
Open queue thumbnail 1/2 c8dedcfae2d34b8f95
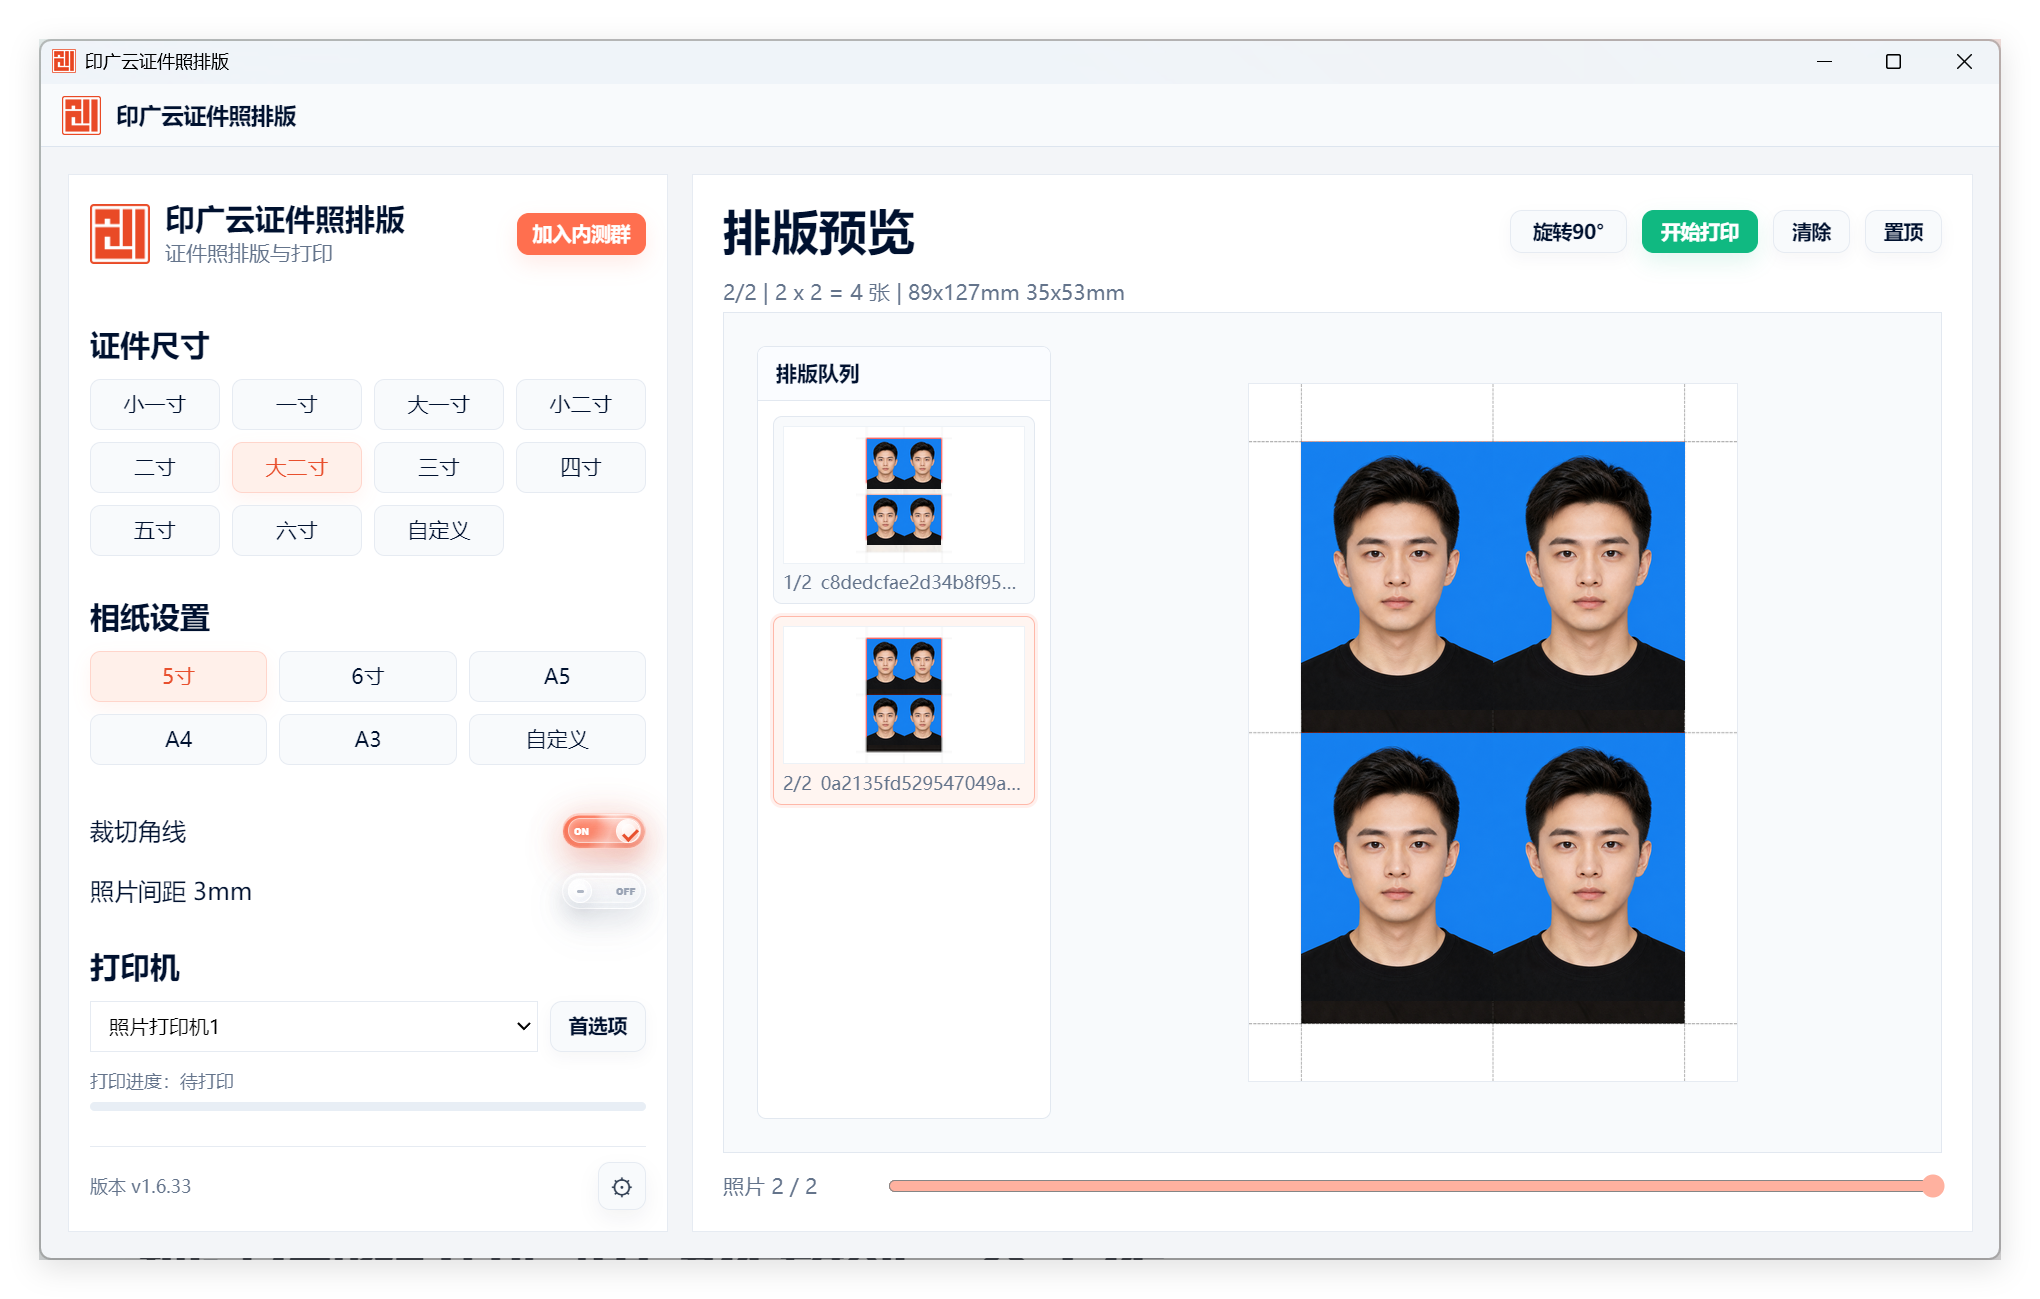[904, 510]
